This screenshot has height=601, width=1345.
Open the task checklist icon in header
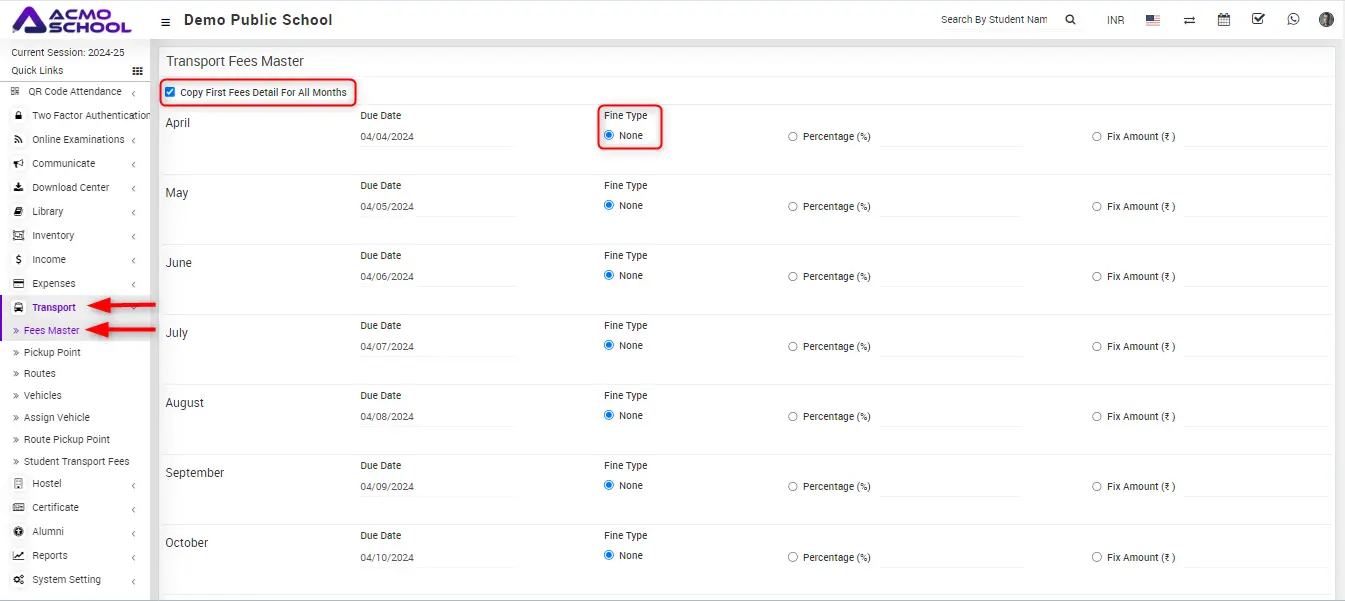[x=1258, y=19]
